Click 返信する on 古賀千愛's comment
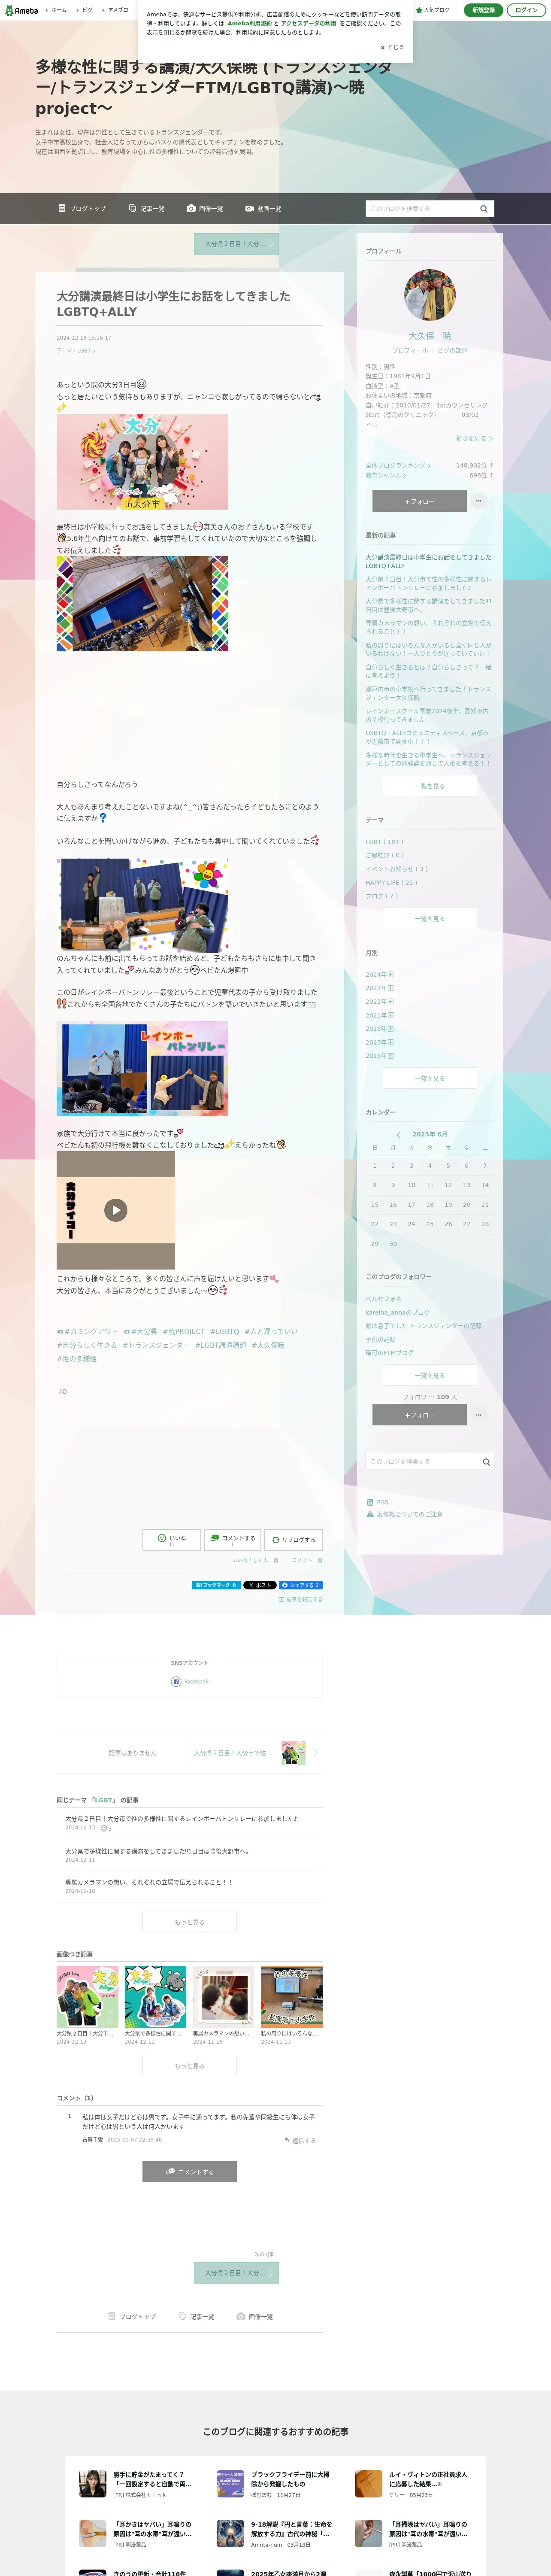This screenshot has height=2576, width=551. [x=300, y=2141]
